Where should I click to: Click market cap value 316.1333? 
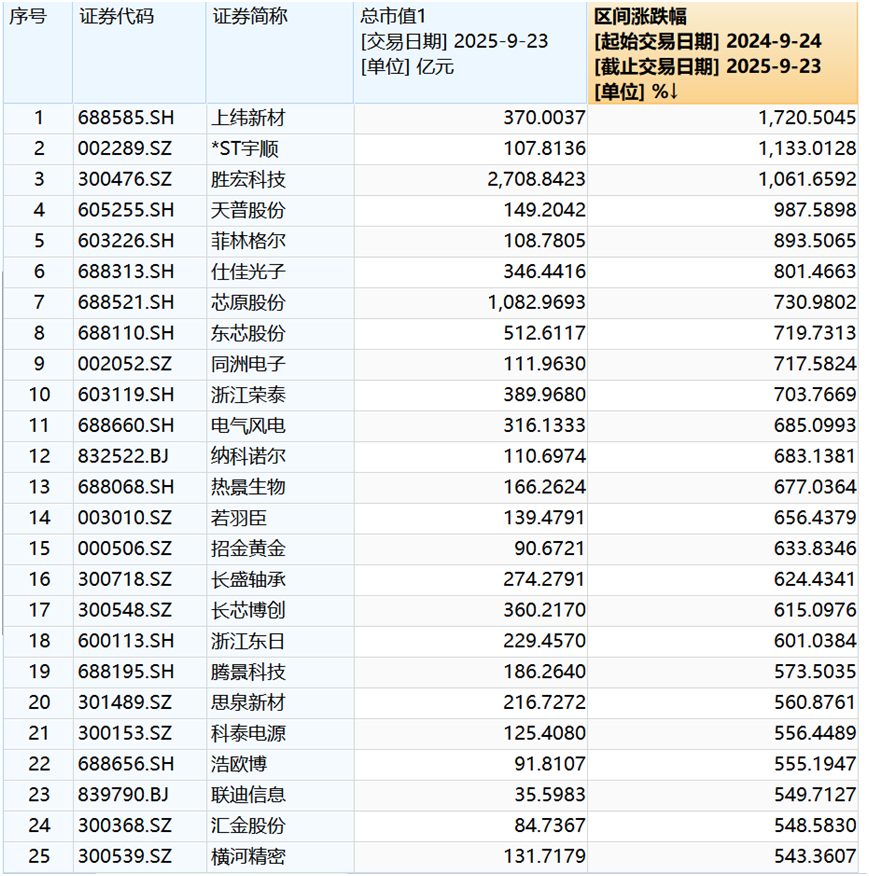(544, 426)
